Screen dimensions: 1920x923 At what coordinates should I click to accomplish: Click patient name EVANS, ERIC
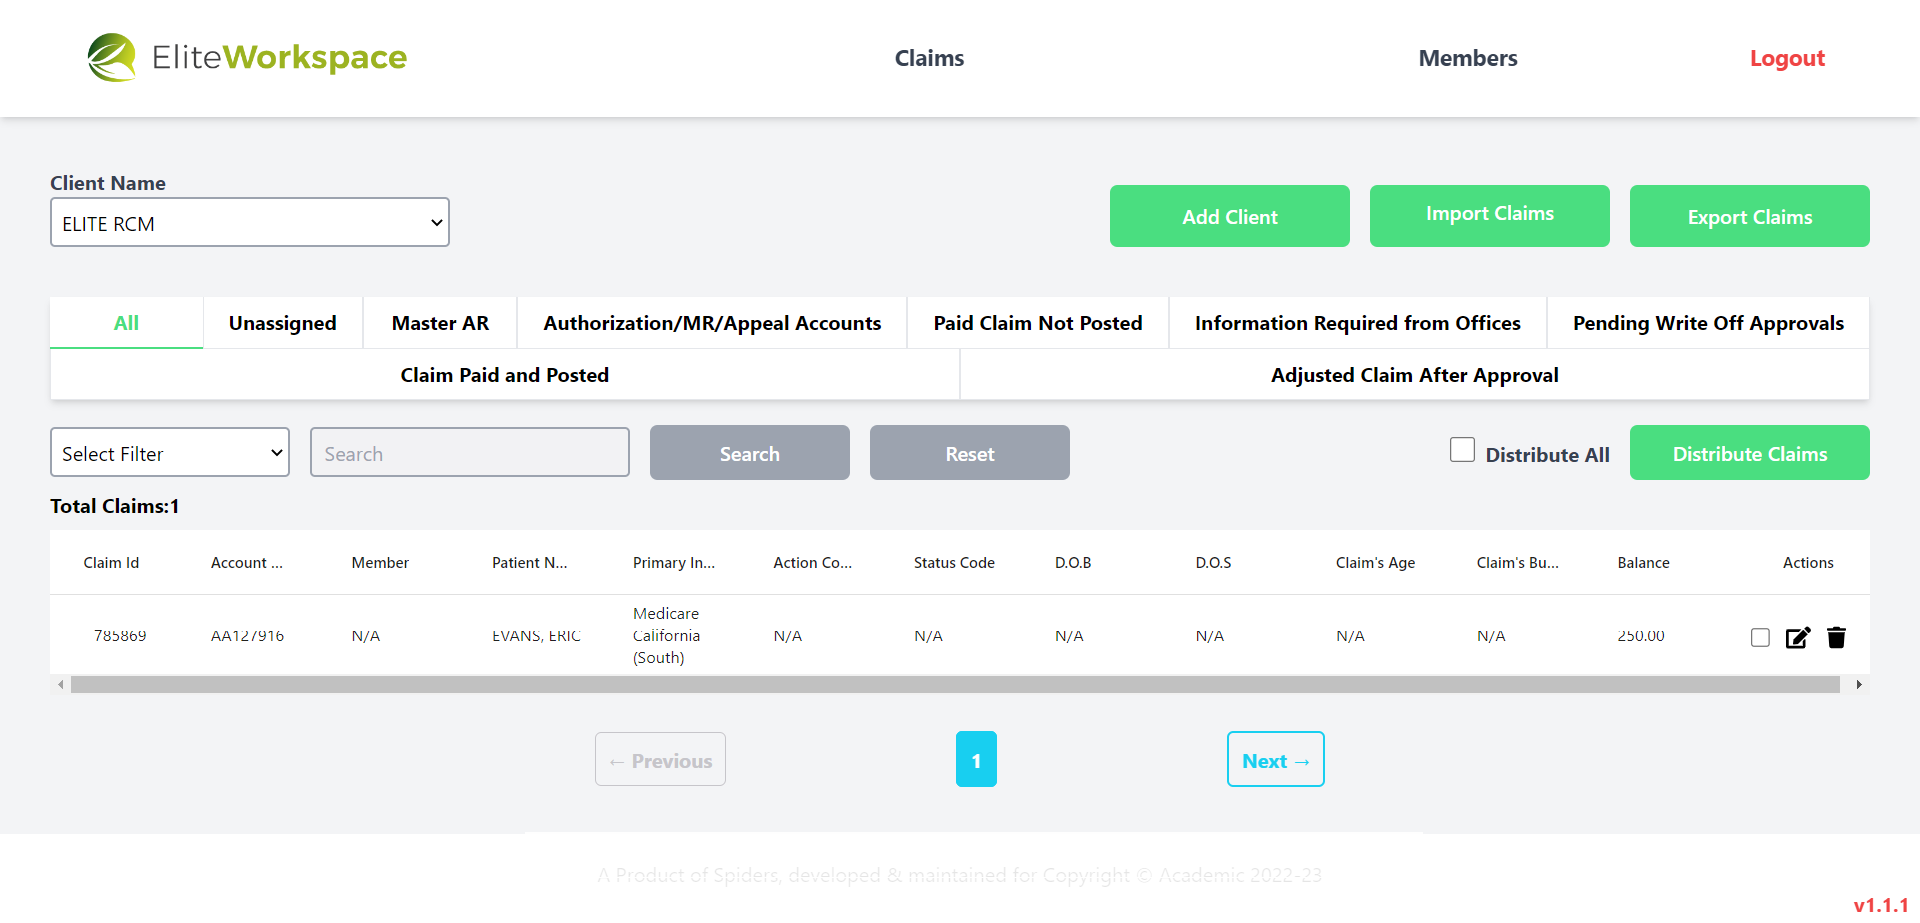(x=536, y=636)
